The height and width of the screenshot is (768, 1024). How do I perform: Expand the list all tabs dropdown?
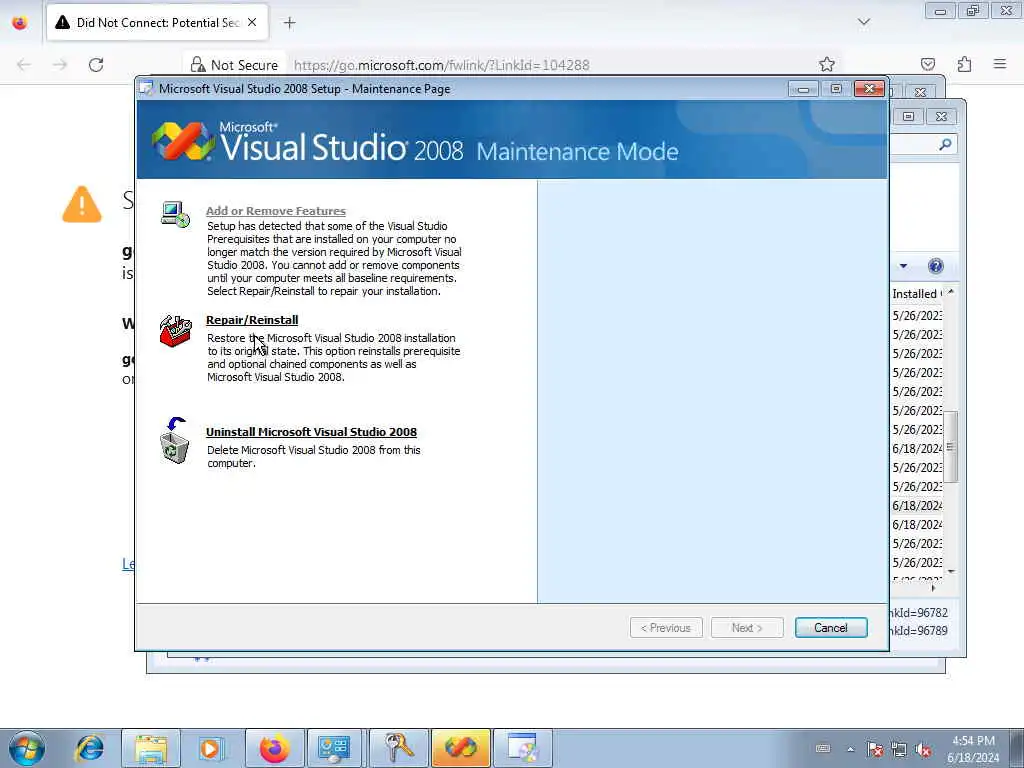tap(864, 23)
